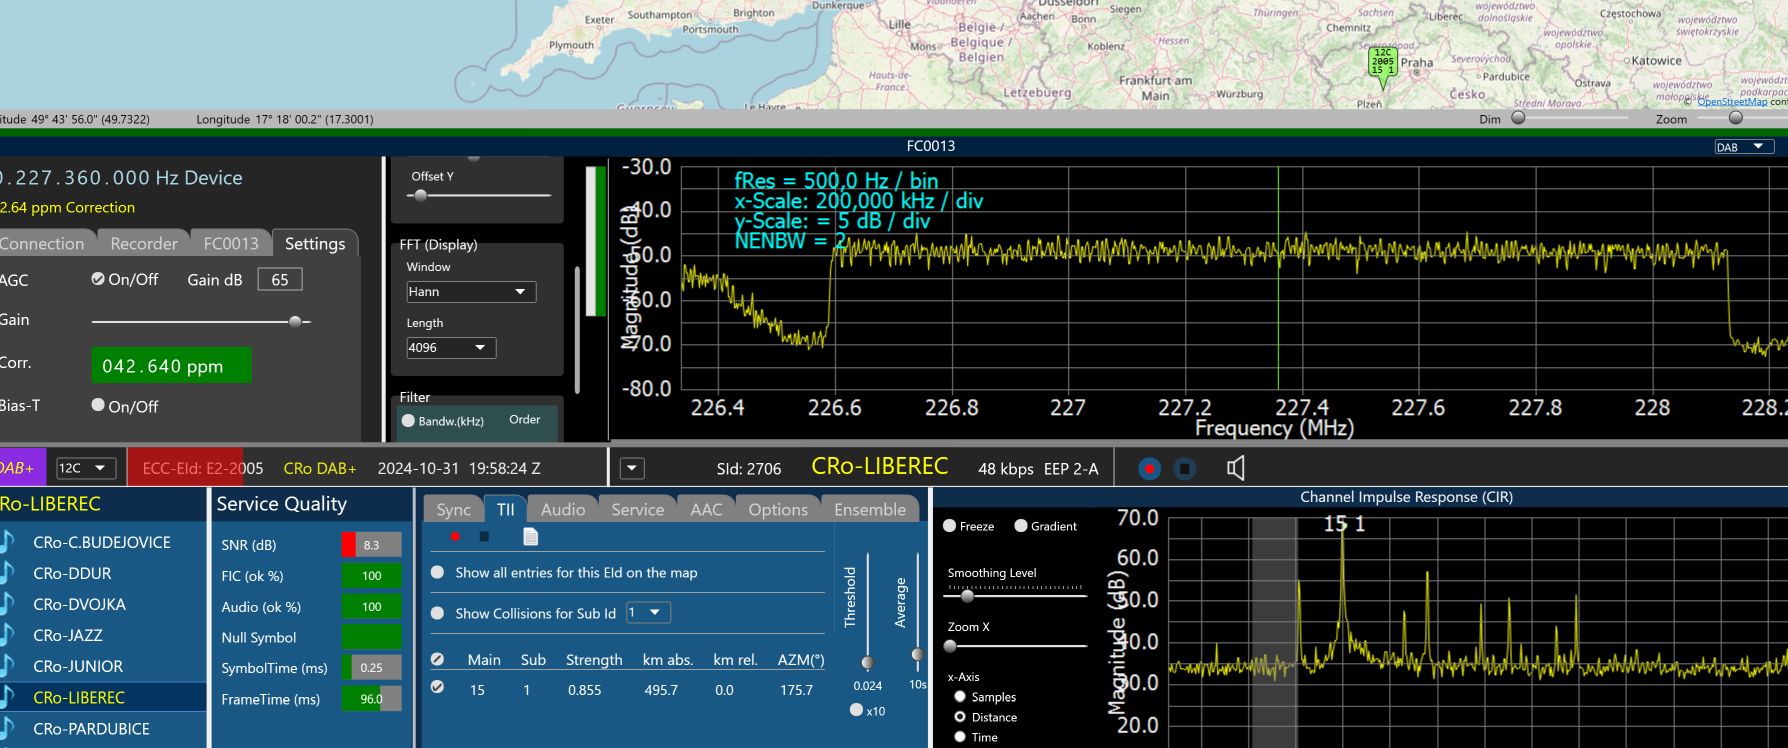Open the 12C channel selector dropdown
The width and height of the screenshot is (1788, 748).
pos(86,468)
